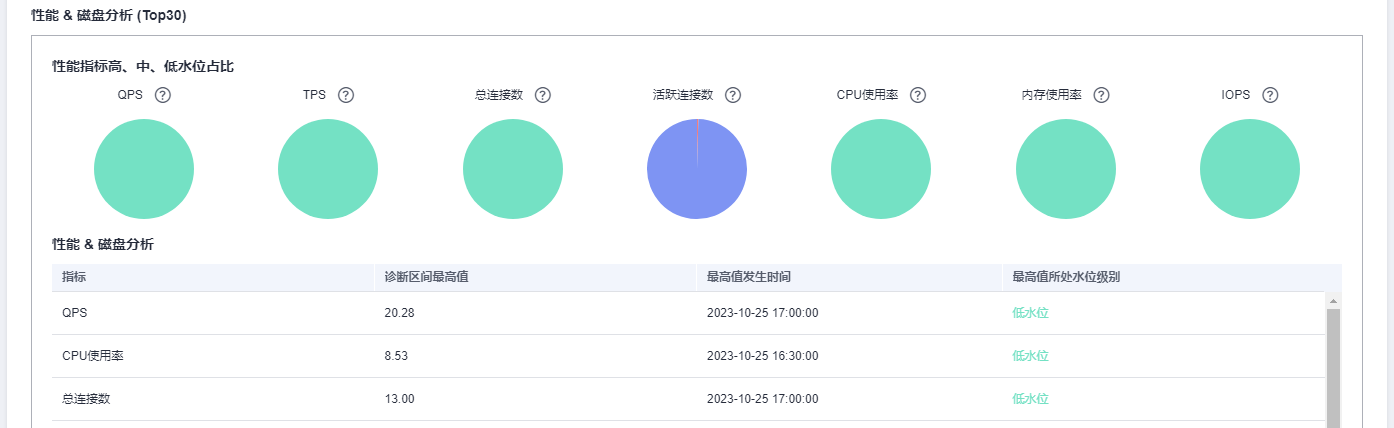Click the blue 活跃连接数 pie chart
Image resolution: width=1394 pixels, height=428 pixels.
(697, 169)
